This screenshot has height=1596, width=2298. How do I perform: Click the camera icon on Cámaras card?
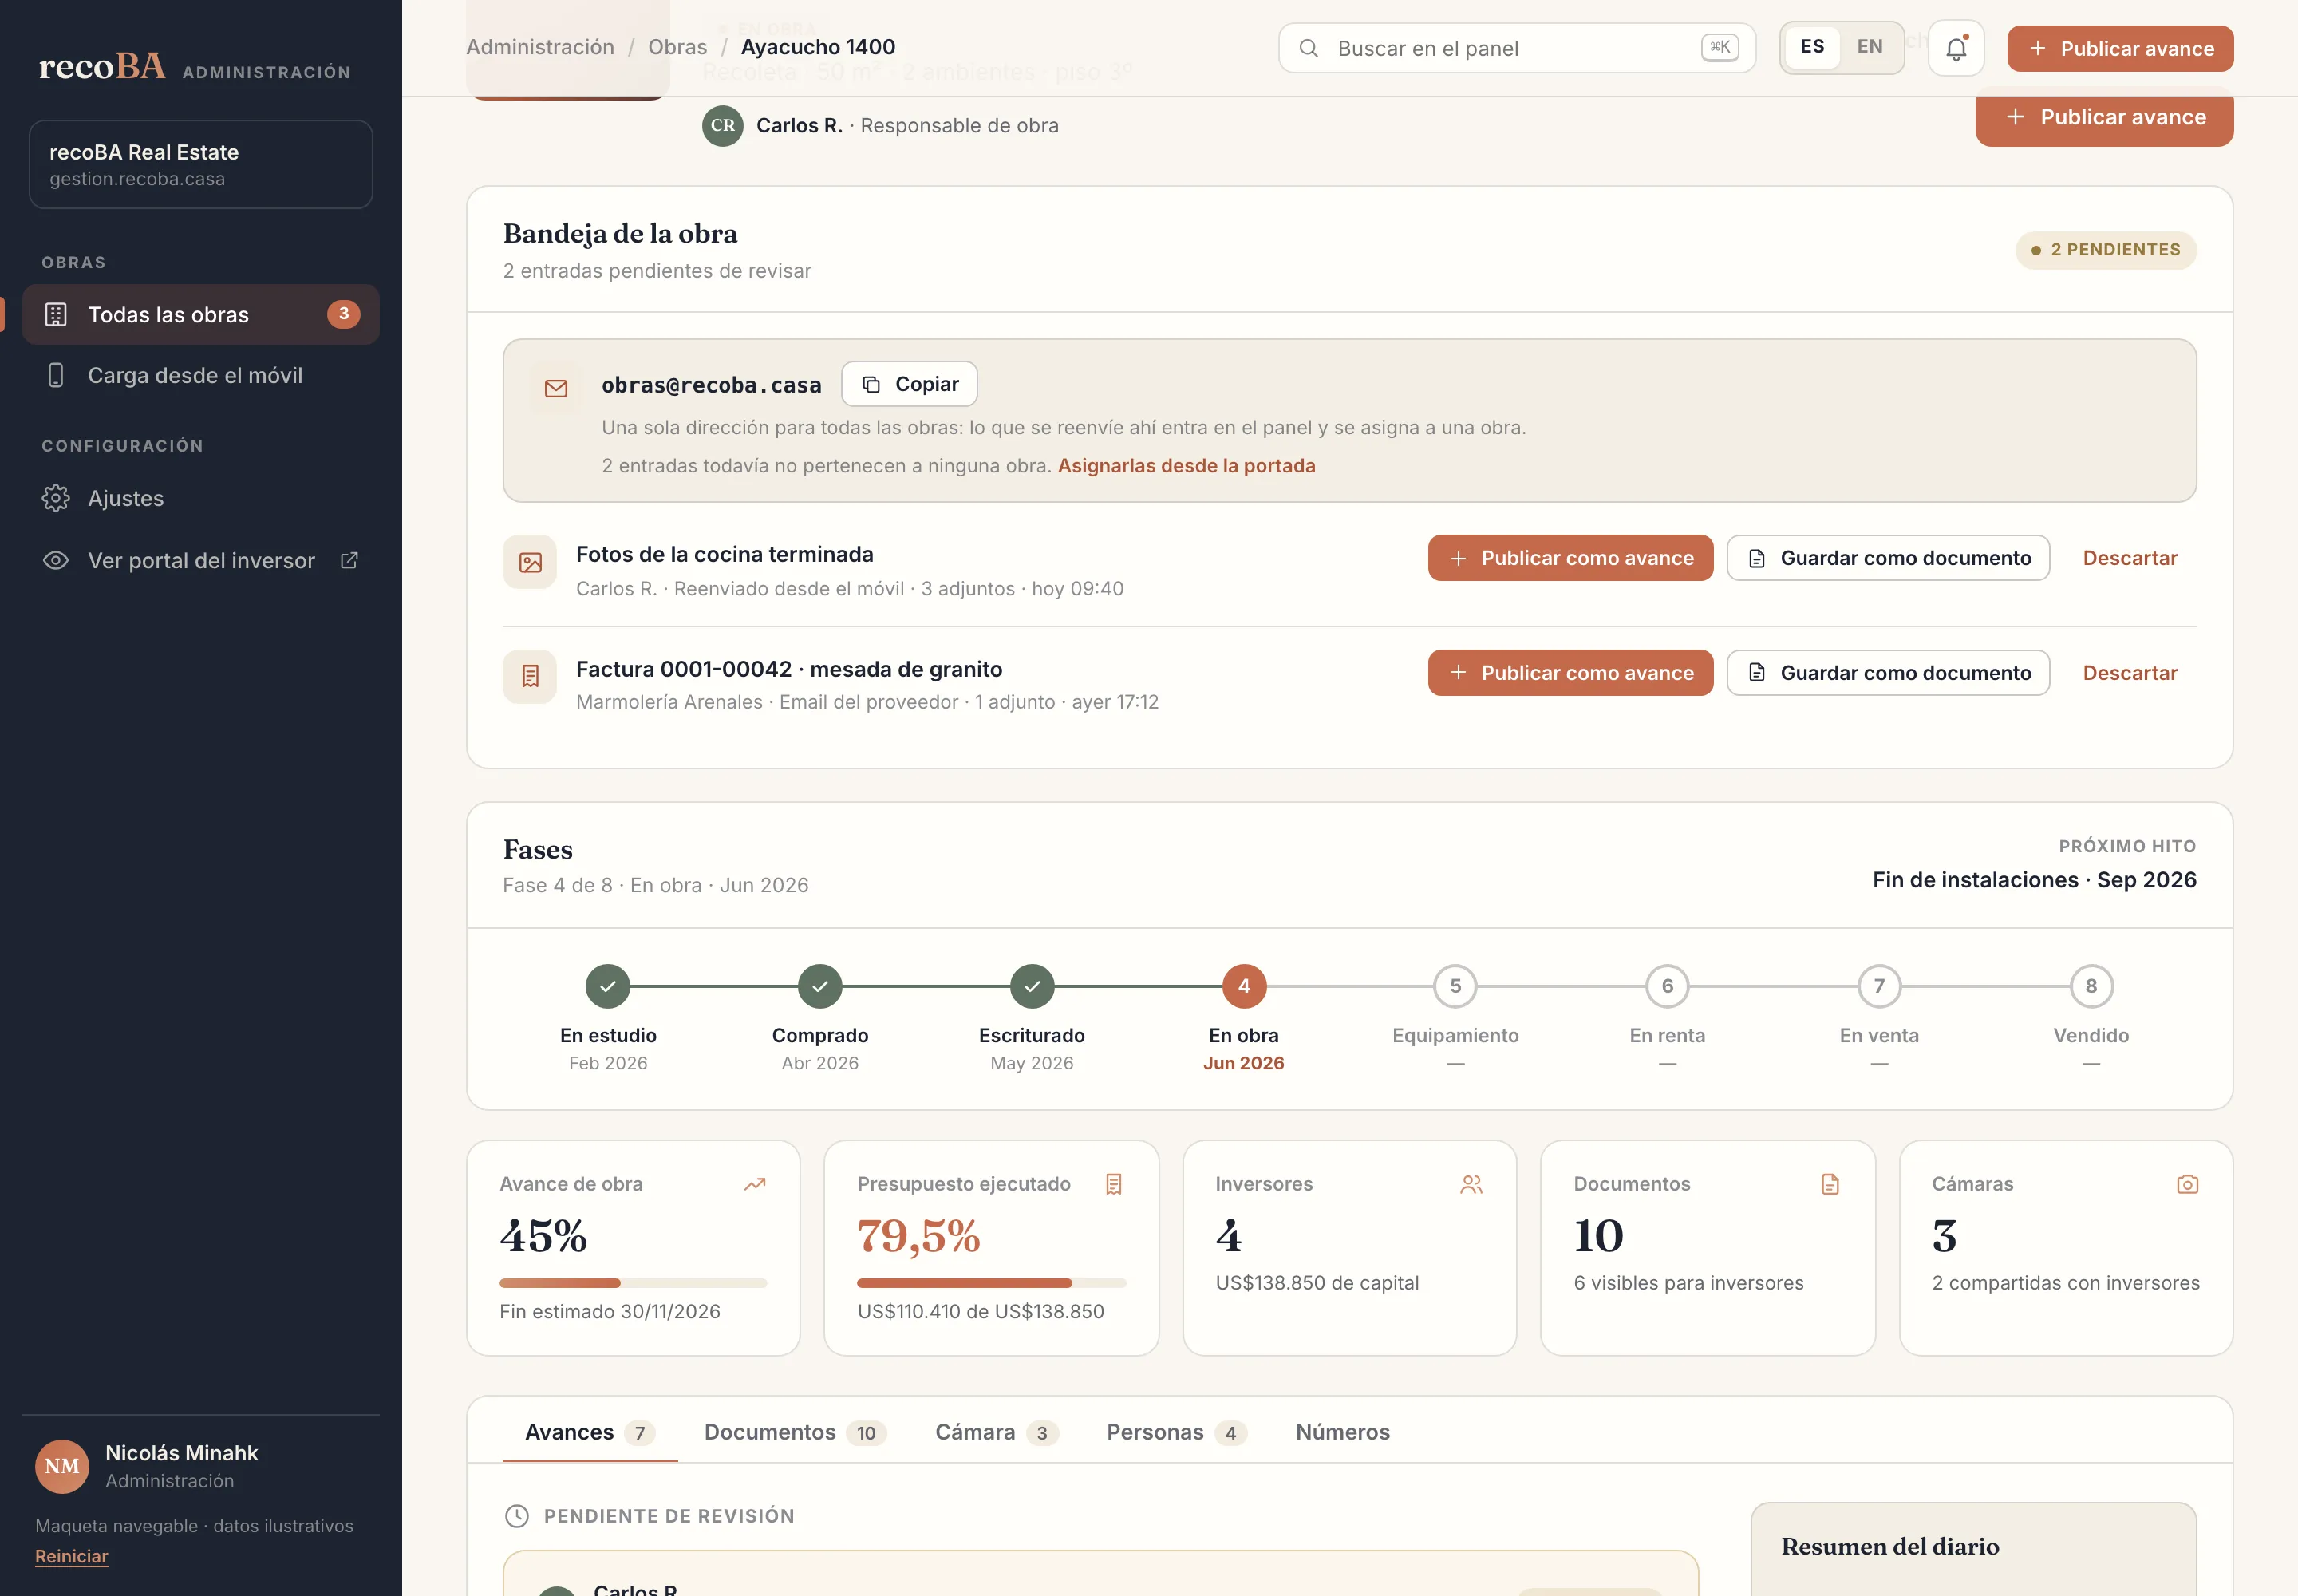point(2187,1184)
